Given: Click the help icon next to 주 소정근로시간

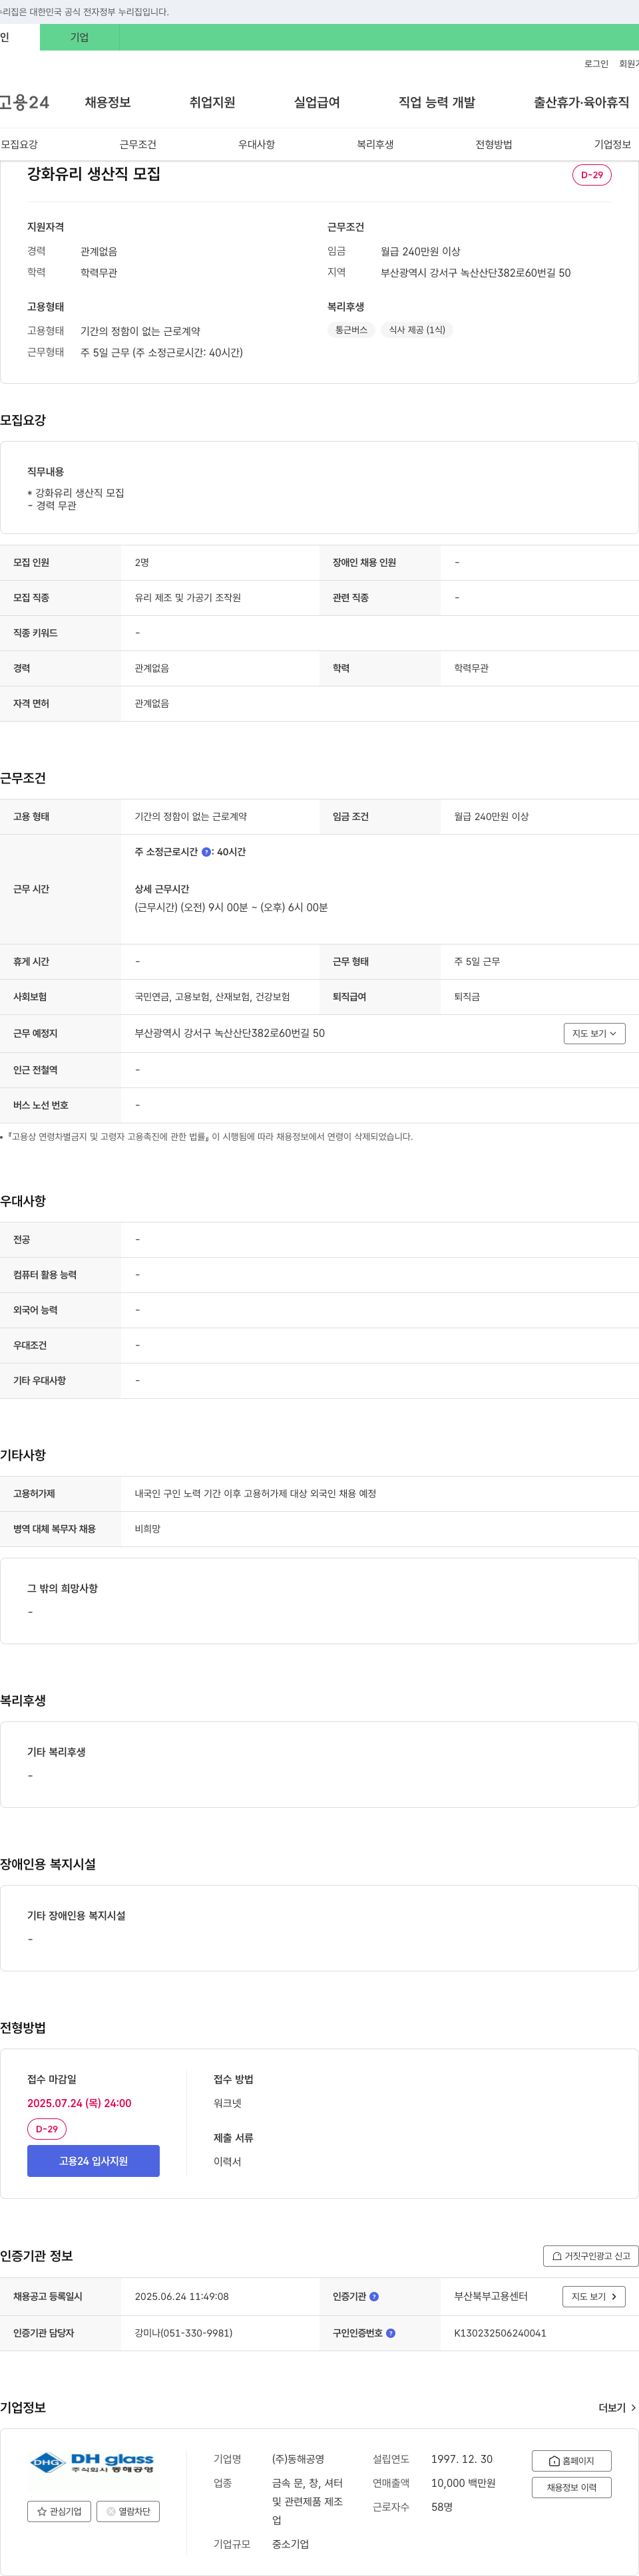Looking at the screenshot, I should point(206,852).
